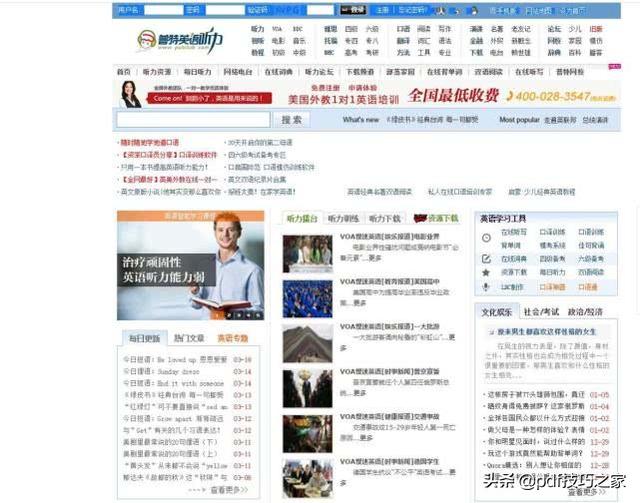
Task: Click the username input field
Action: (x=164, y=10)
